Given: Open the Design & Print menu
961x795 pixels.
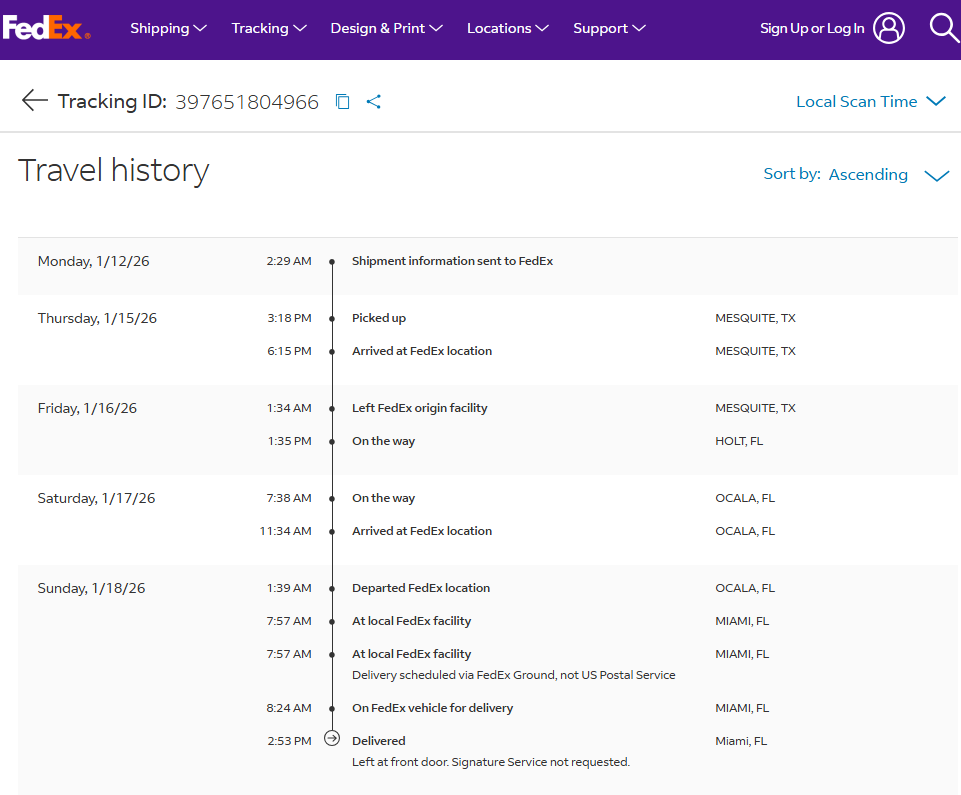Looking at the screenshot, I should pyautogui.click(x=386, y=28).
